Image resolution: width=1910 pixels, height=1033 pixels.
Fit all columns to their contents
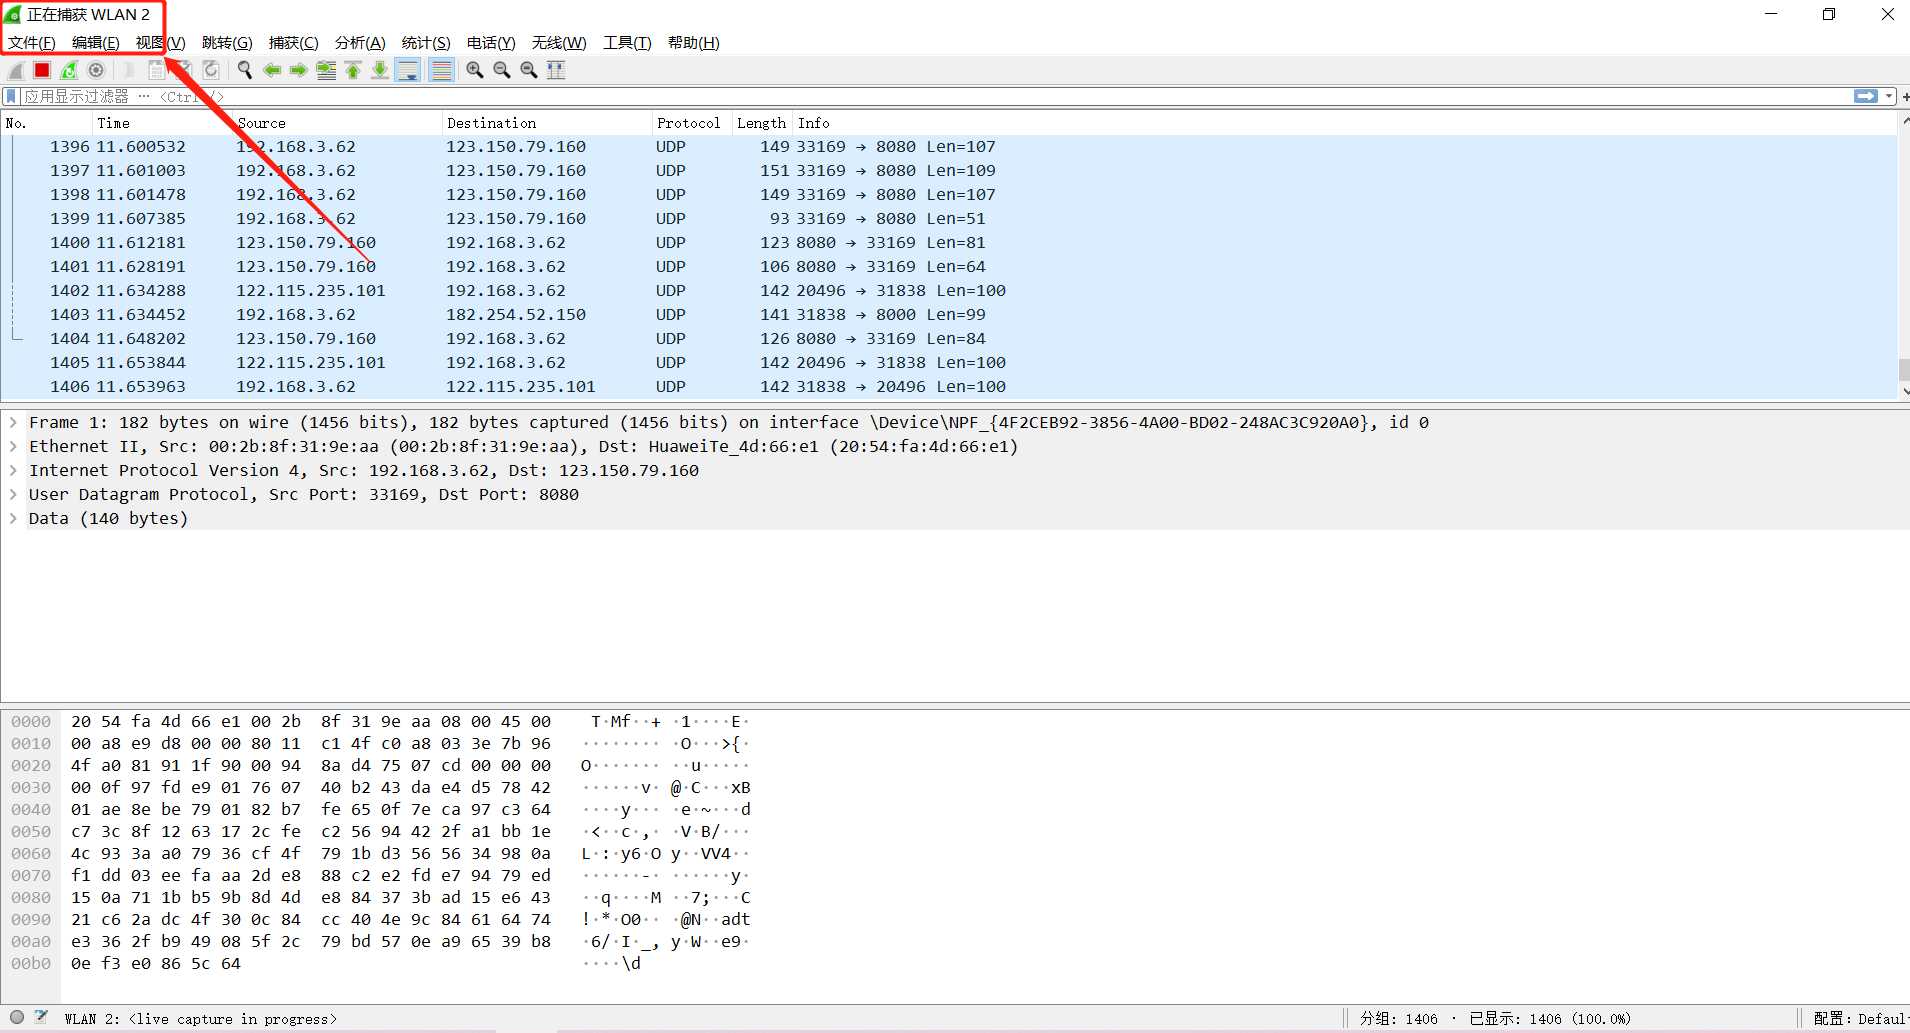pyautogui.click(x=556, y=70)
